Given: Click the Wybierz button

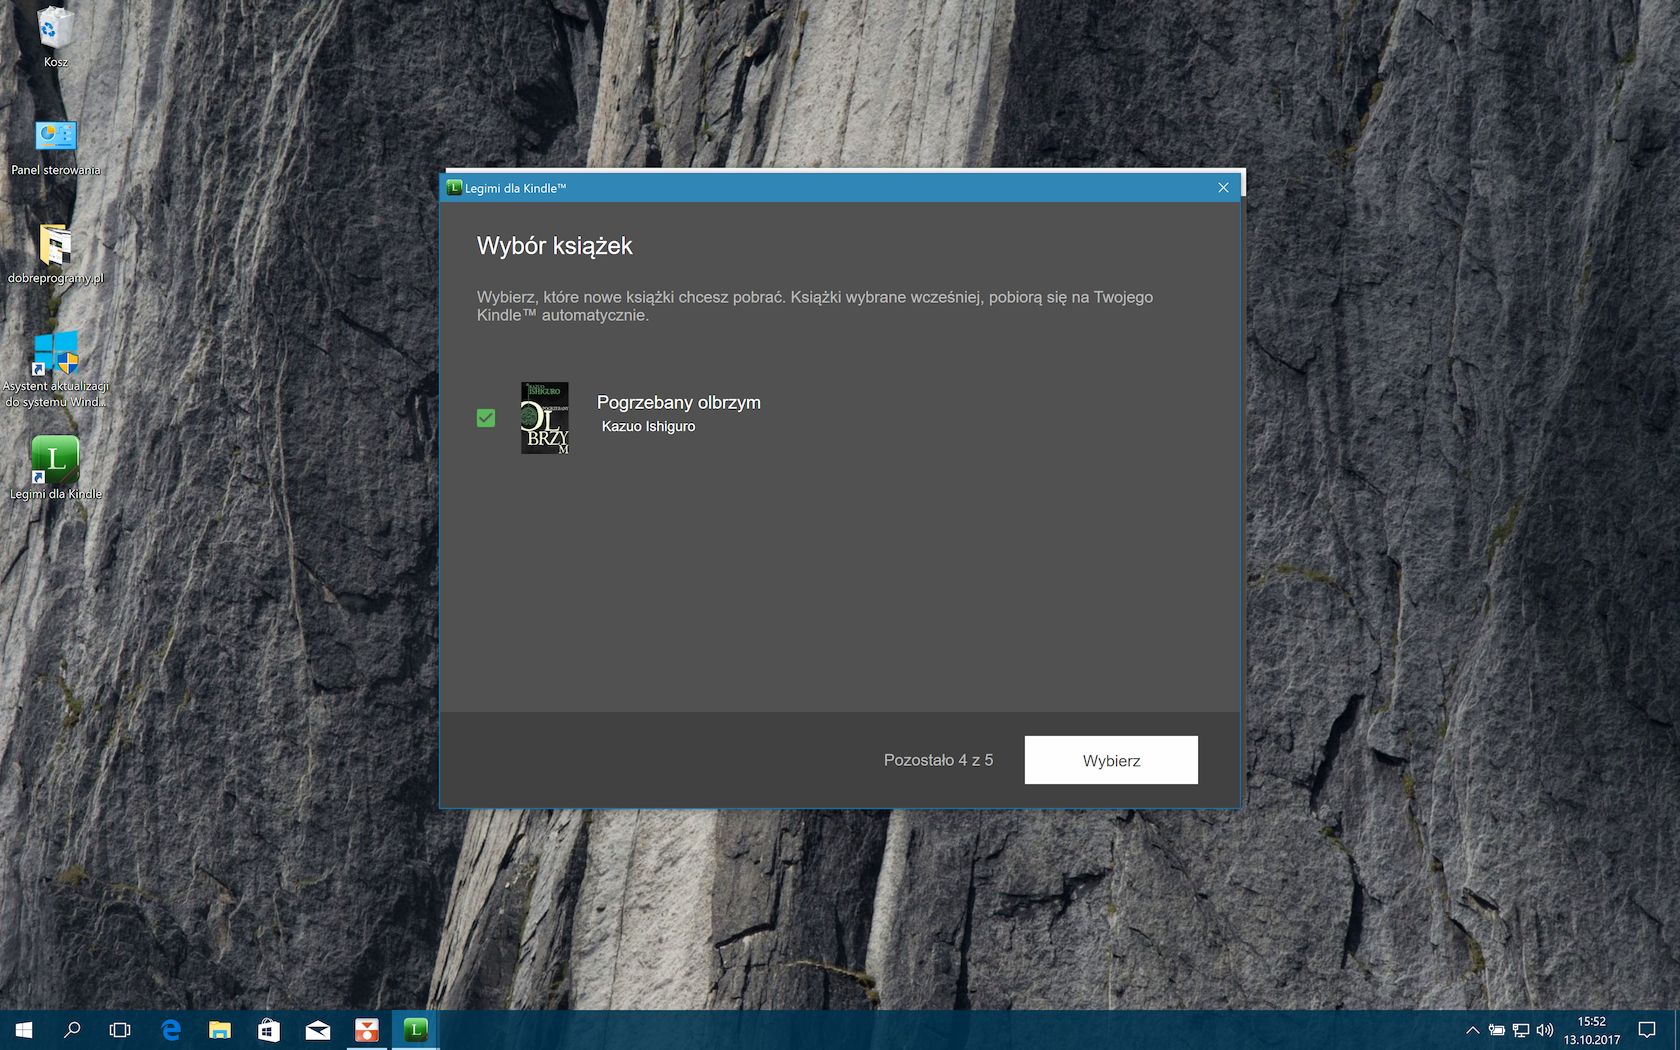Looking at the screenshot, I should [x=1111, y=760].
